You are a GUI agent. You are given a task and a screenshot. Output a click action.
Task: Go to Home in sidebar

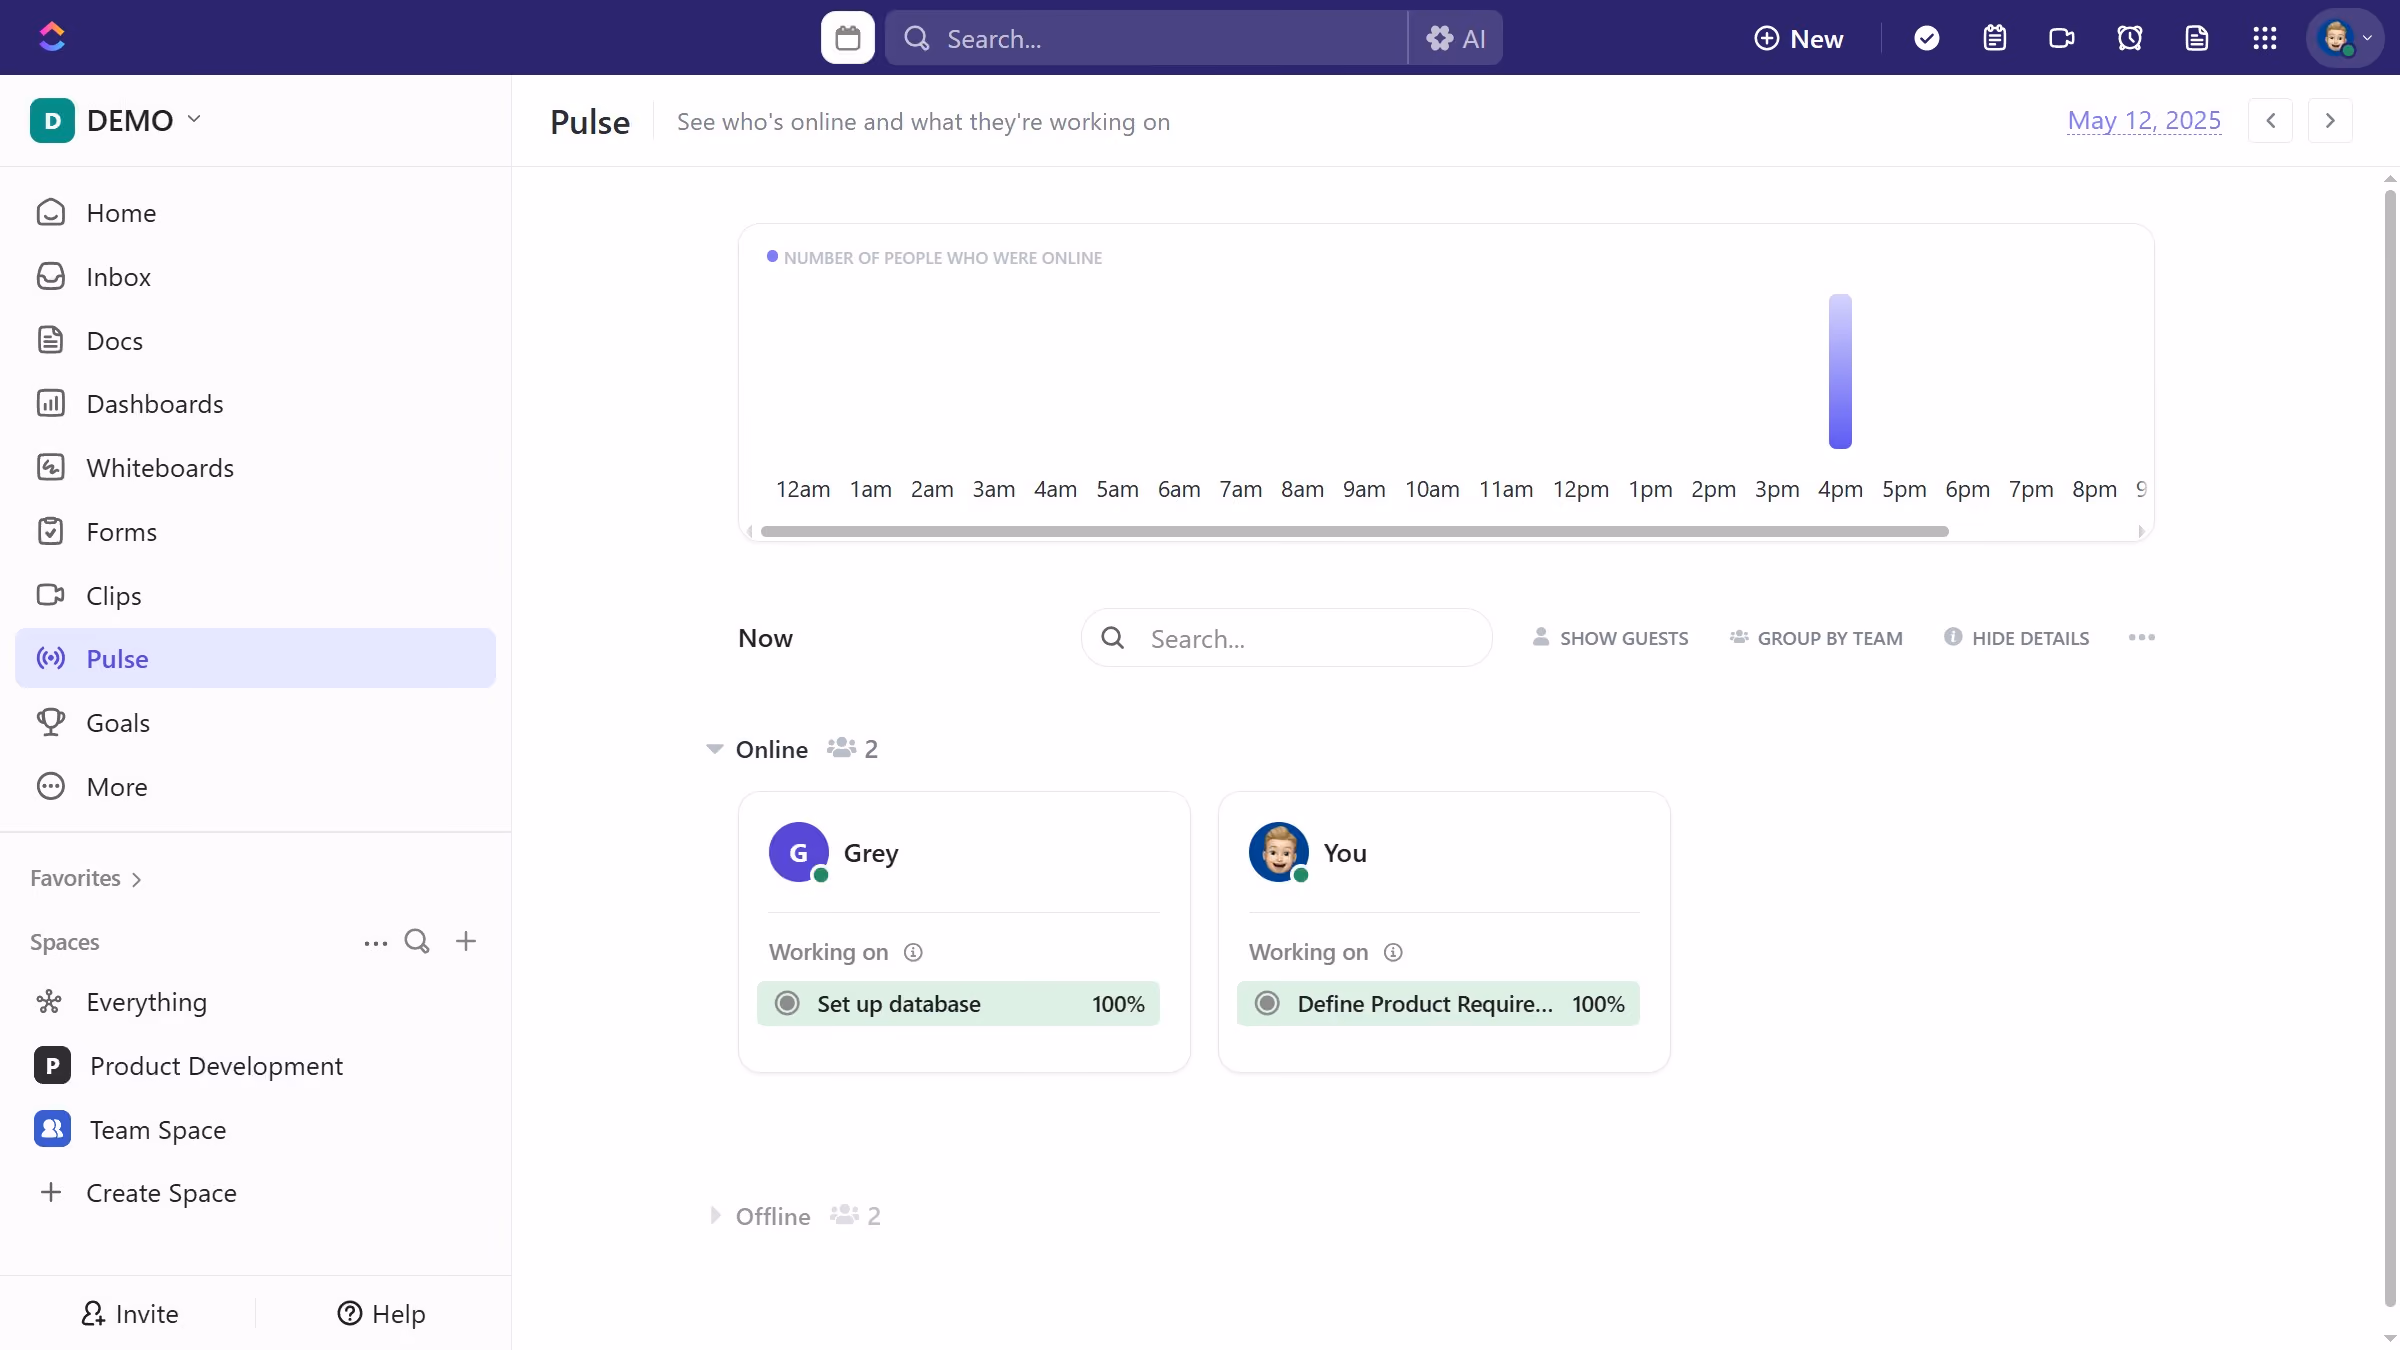click(255, 213)
